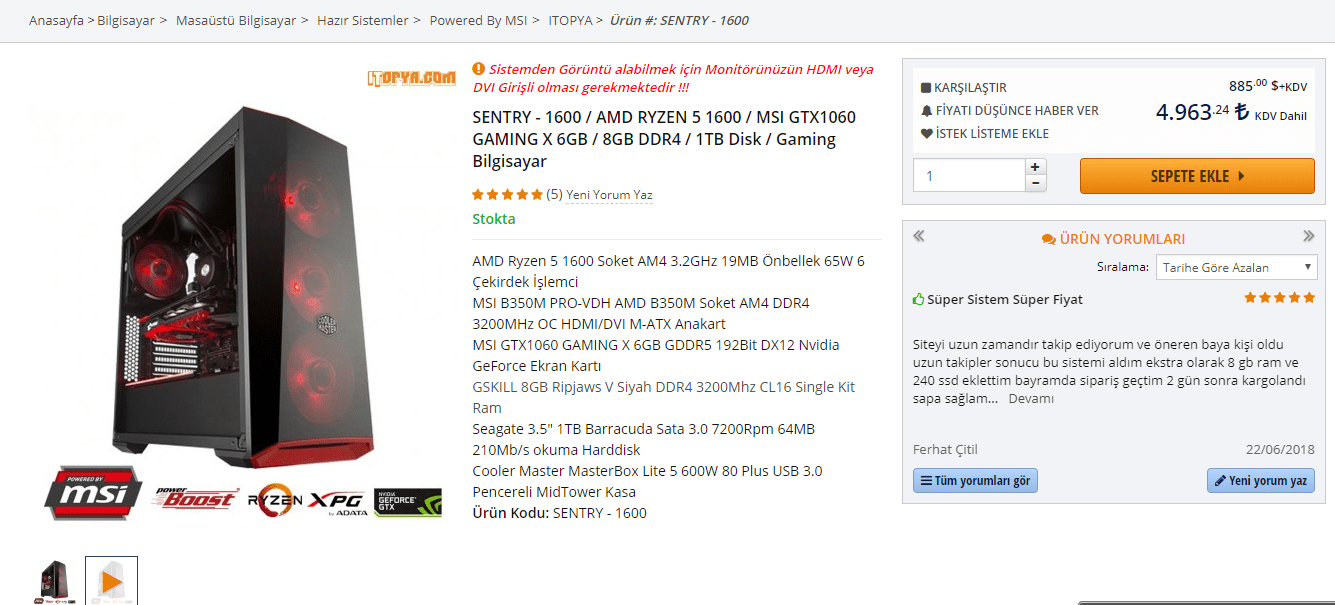Go to previous review using left arrows

click(x=919, y=237)
